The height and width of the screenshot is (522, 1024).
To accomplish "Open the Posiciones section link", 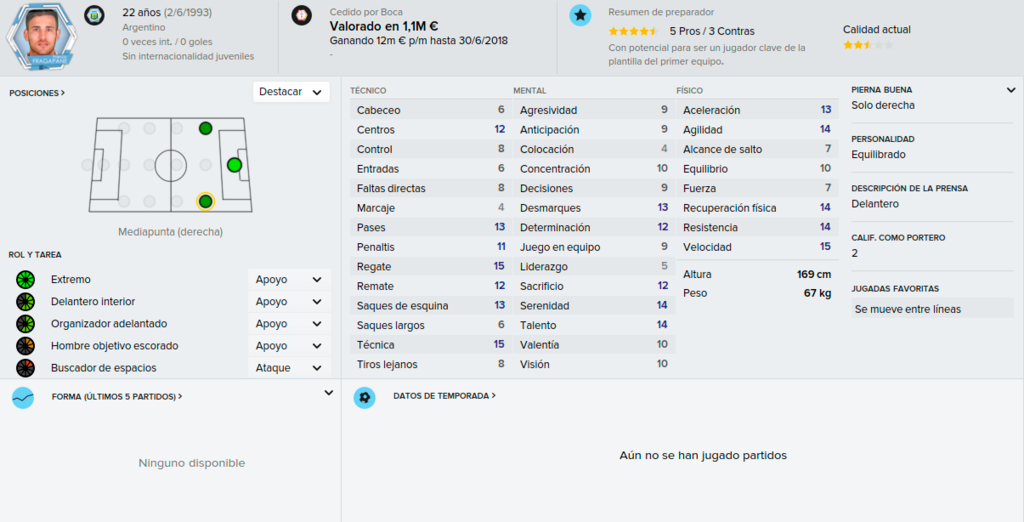I will [37, 93].
